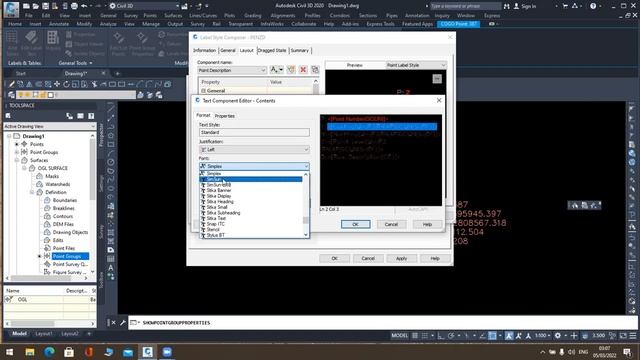
Task: Click Cancel in Text Component Editor
Action: [x=391, y=224]
